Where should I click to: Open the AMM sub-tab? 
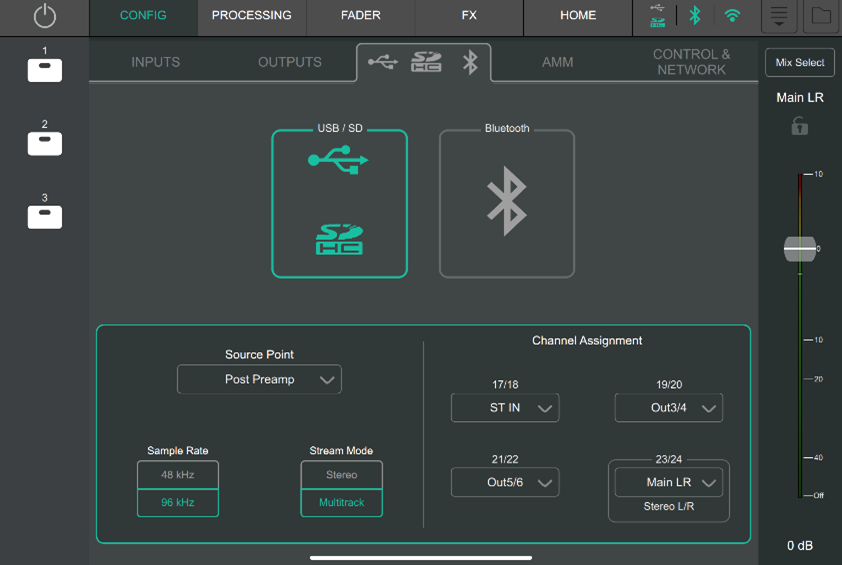point(557,62)
